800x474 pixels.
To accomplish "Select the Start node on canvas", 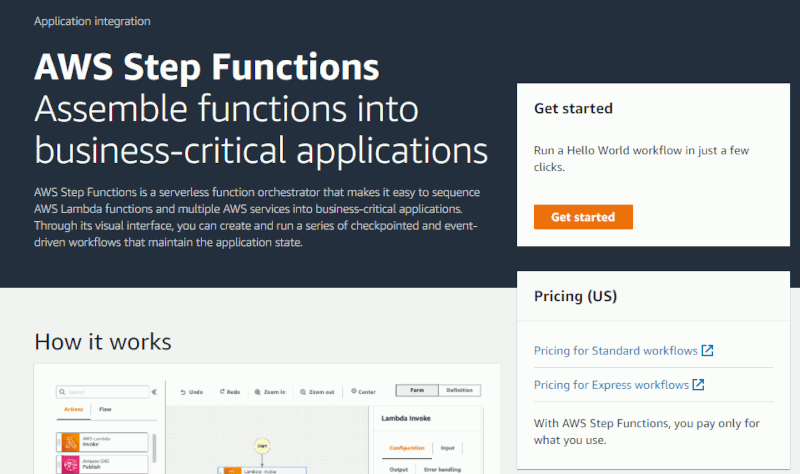I will tap(262, 446).
